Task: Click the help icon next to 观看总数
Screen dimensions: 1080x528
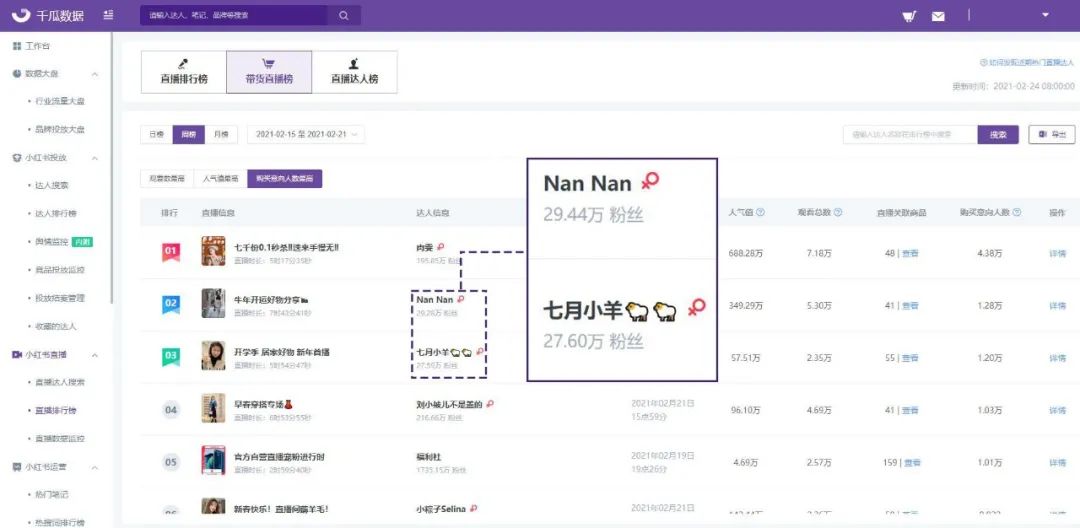Action: tap(838, 213)
